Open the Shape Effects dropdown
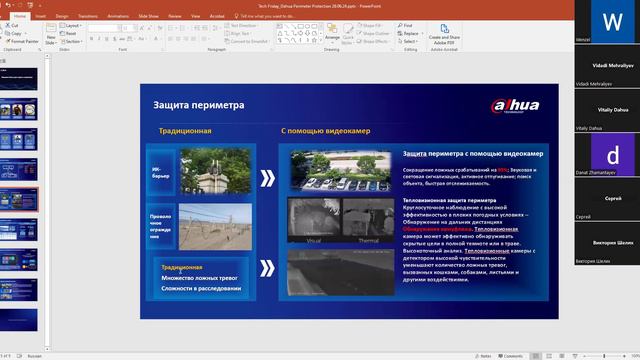 point(373,41)
